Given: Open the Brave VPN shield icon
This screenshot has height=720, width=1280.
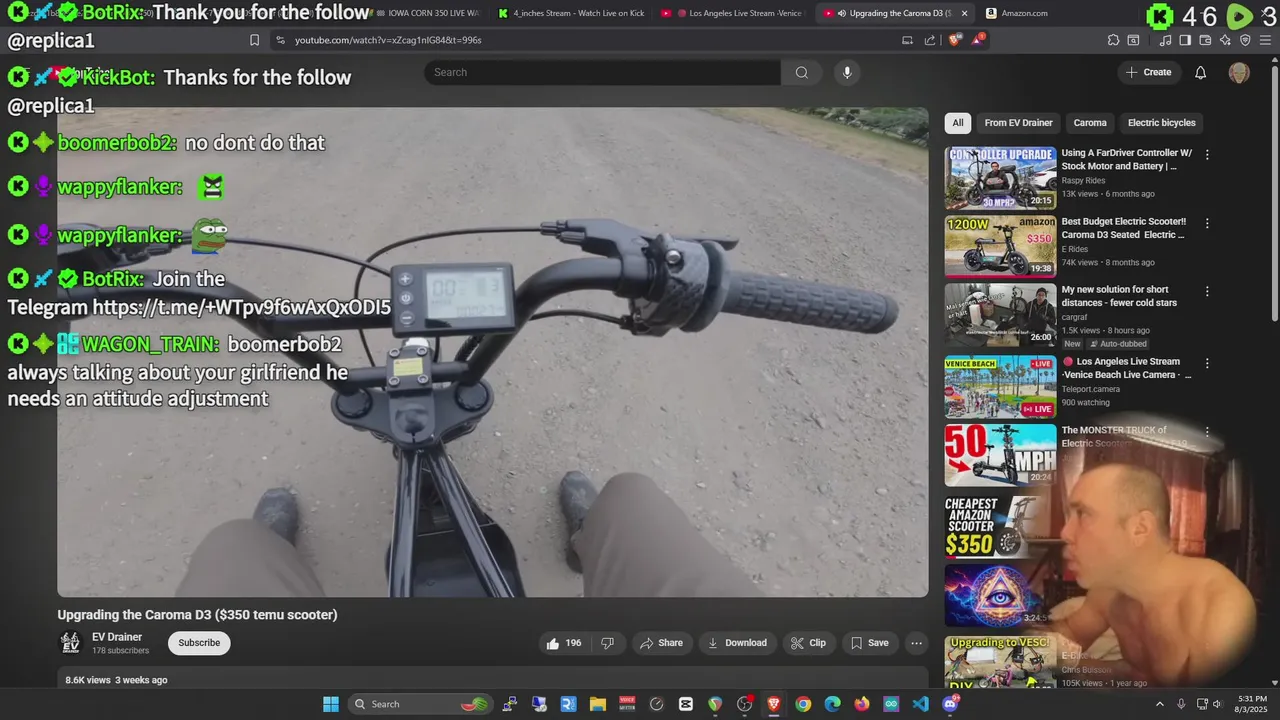Looking at the screenshot, I should (x=1245, y=40).
